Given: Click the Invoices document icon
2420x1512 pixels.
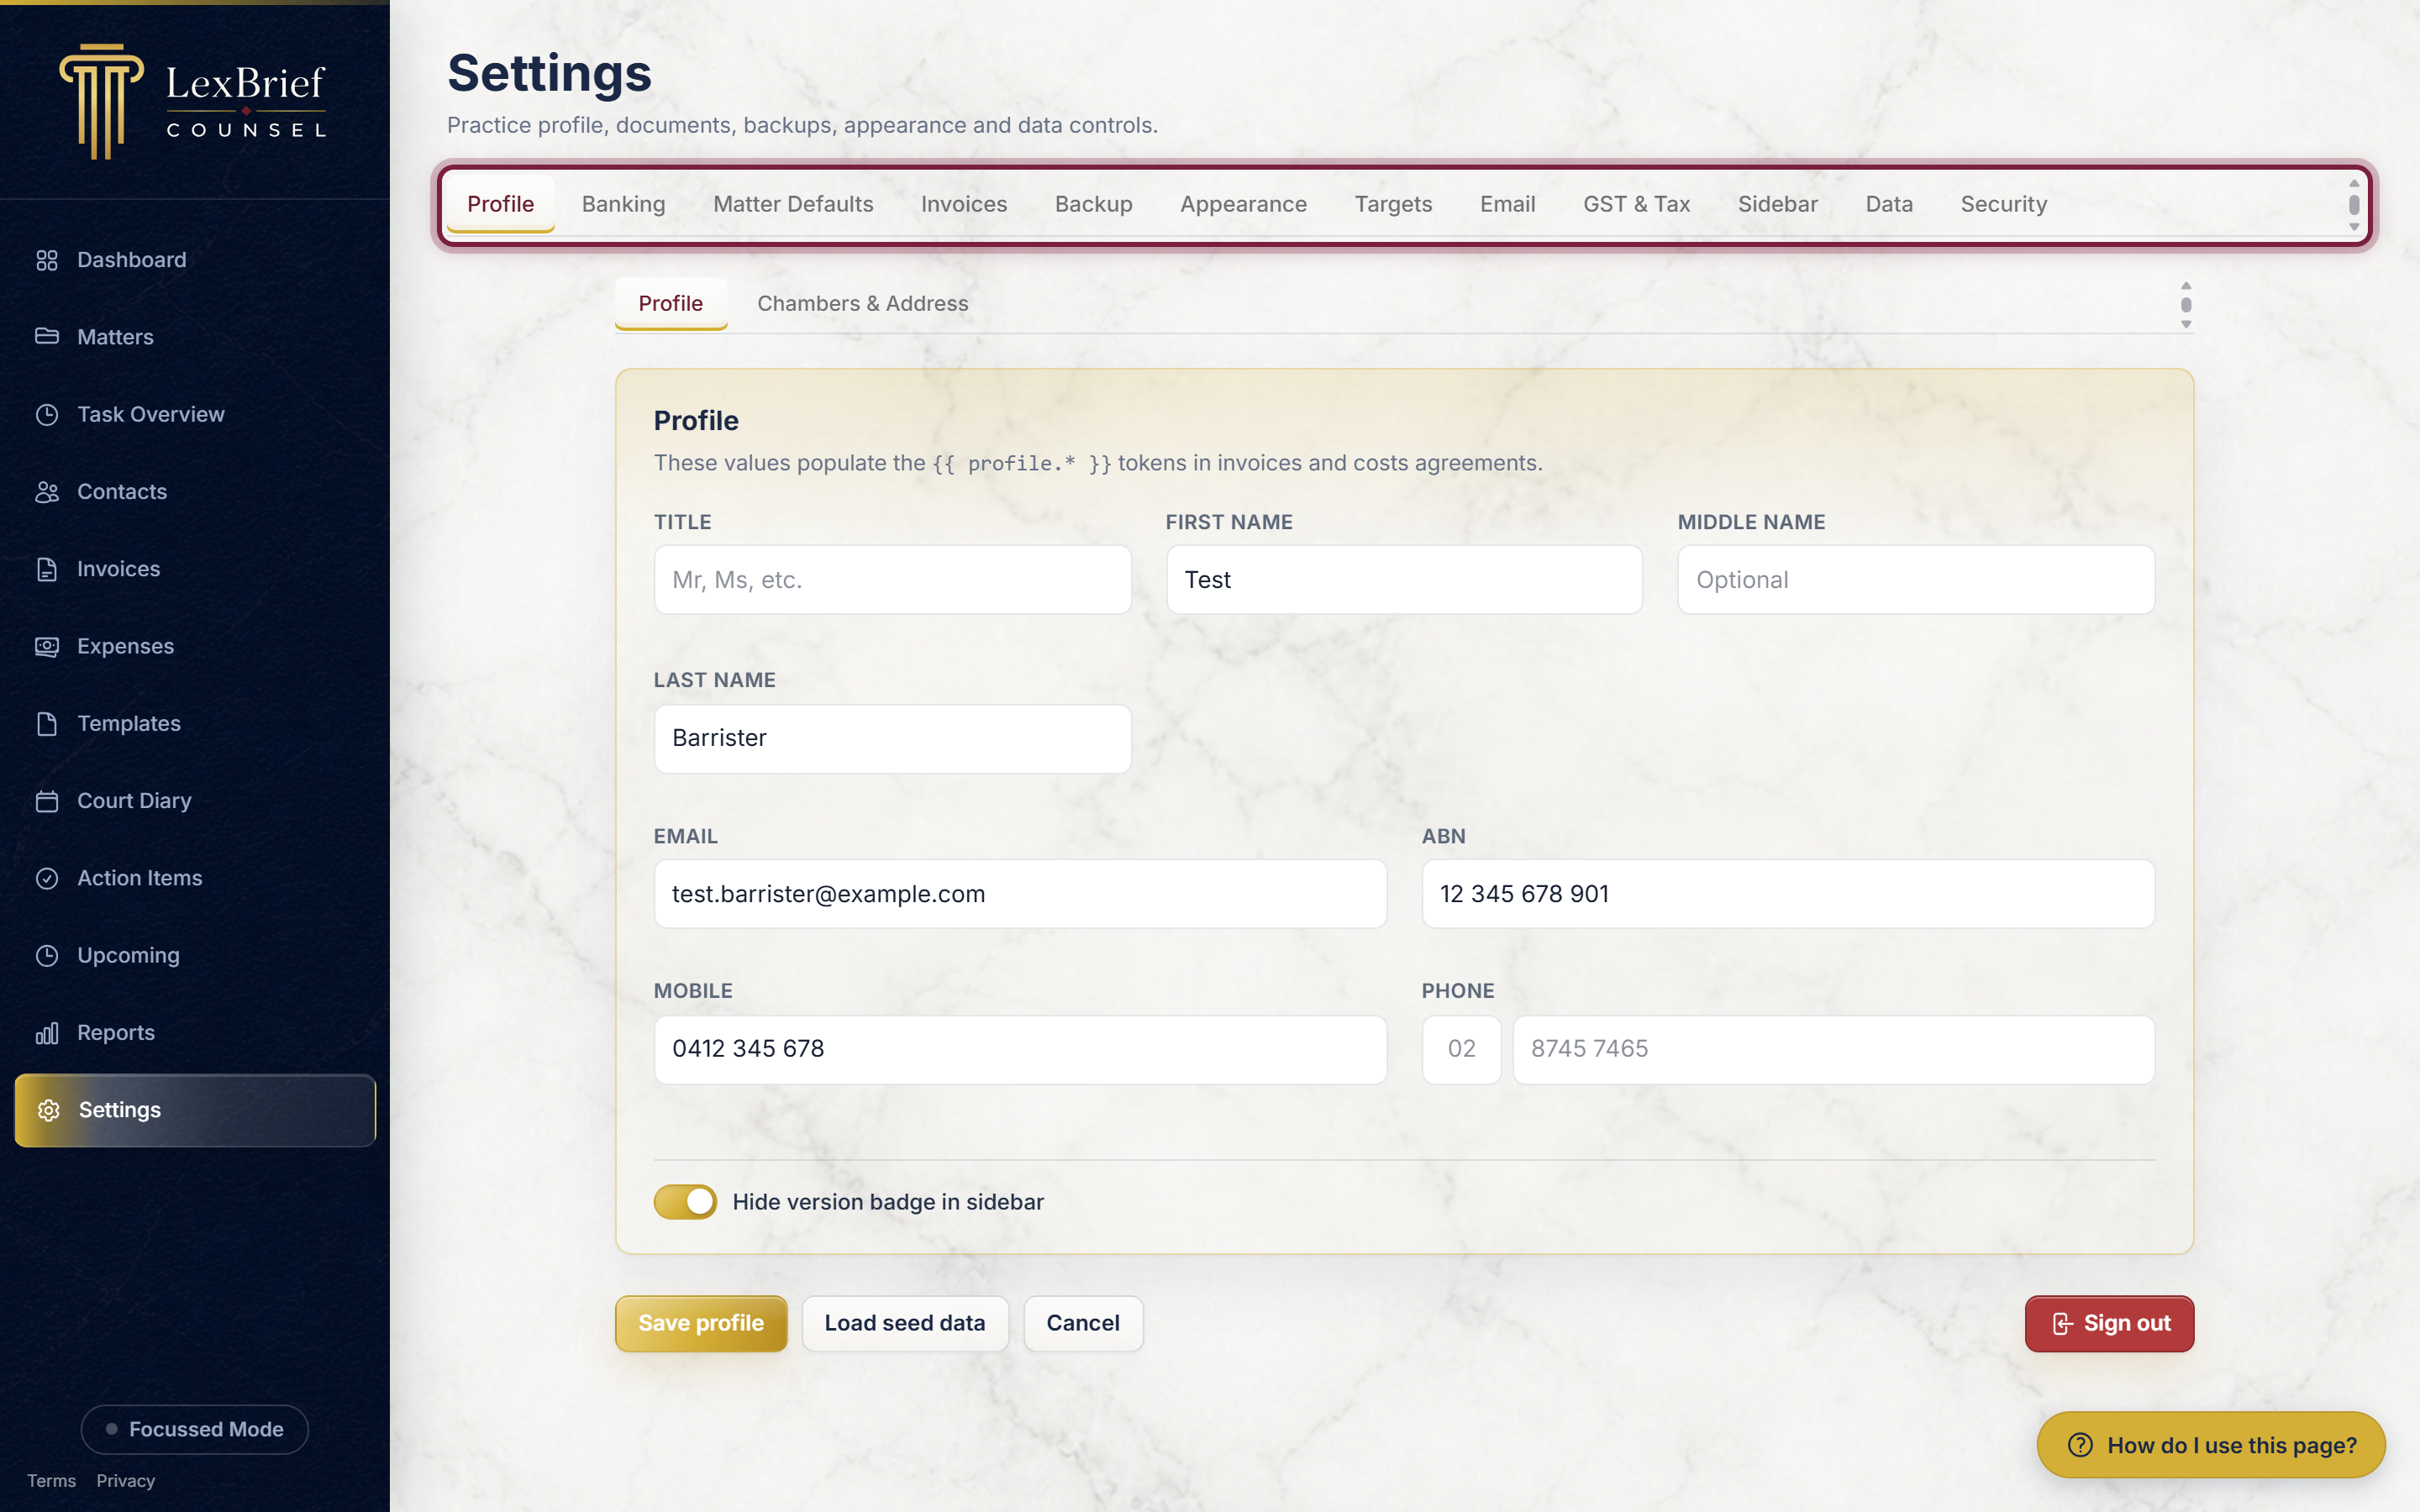Looking at the screenshot, I should coord(47,569).
